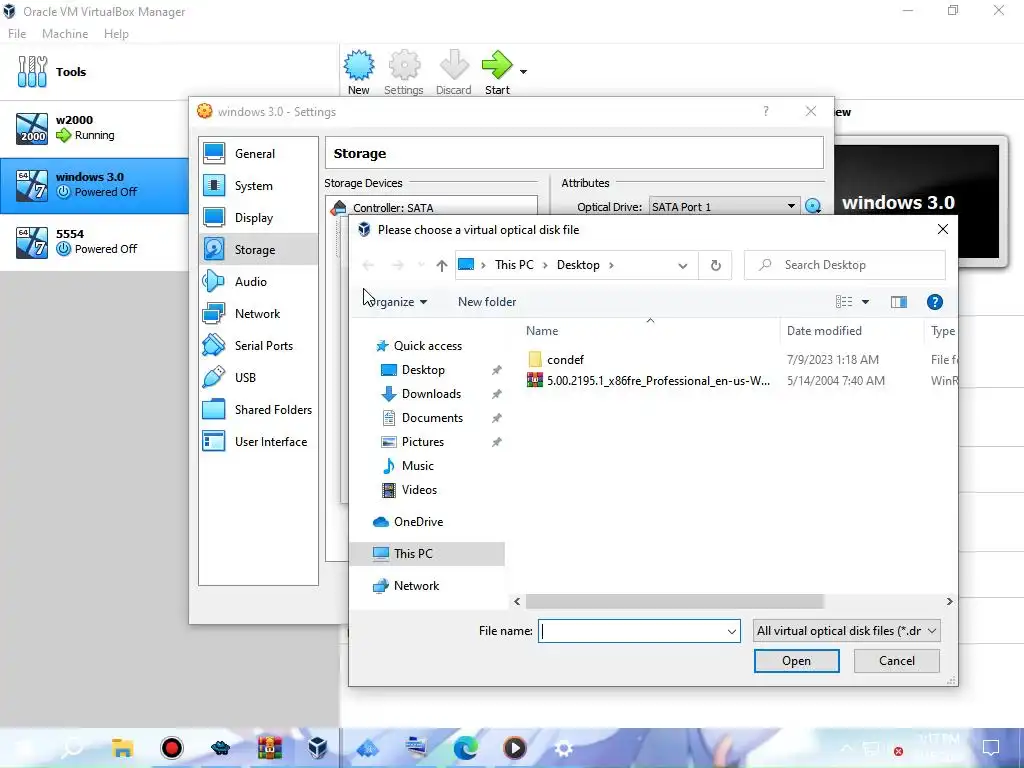Select Quick access in navigation pane
This screenshot has height=768, width=1024.
click(428, 345)
